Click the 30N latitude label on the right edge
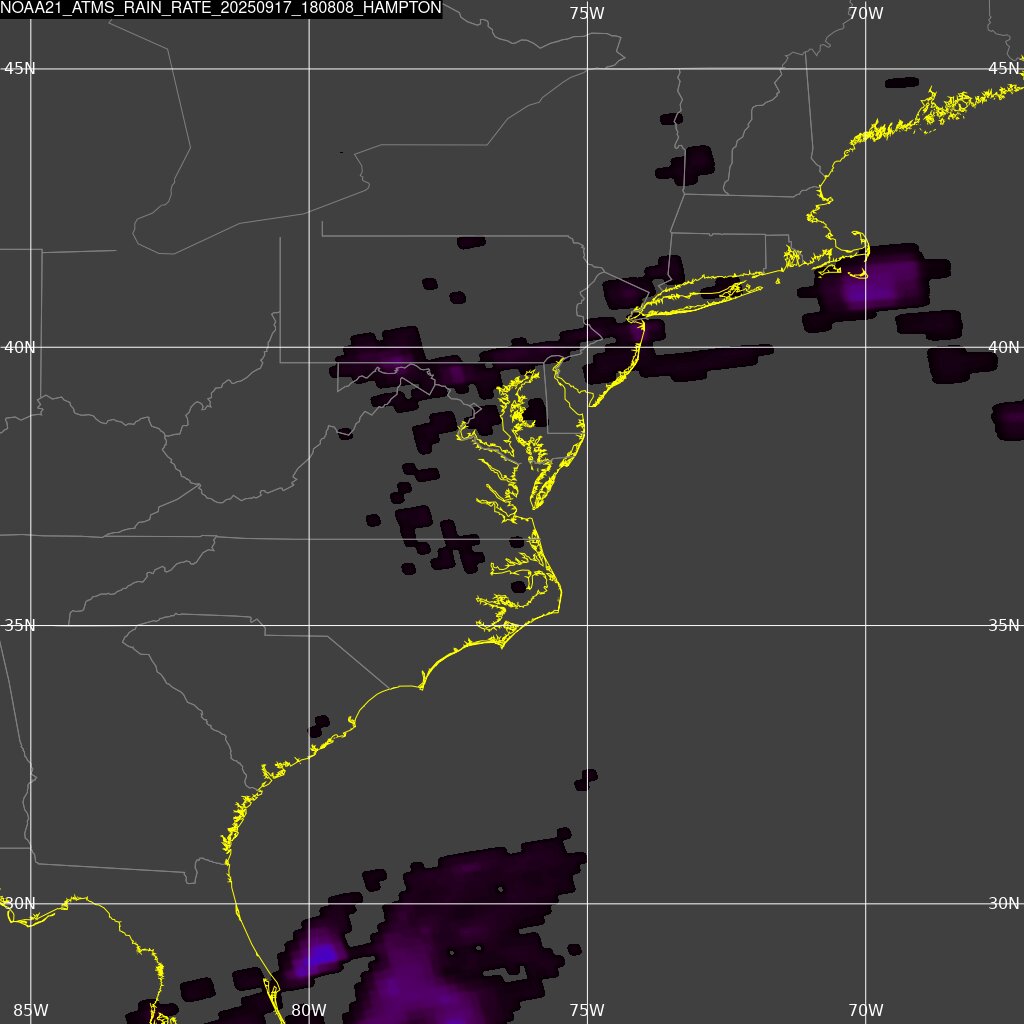 coord(1004,904)
